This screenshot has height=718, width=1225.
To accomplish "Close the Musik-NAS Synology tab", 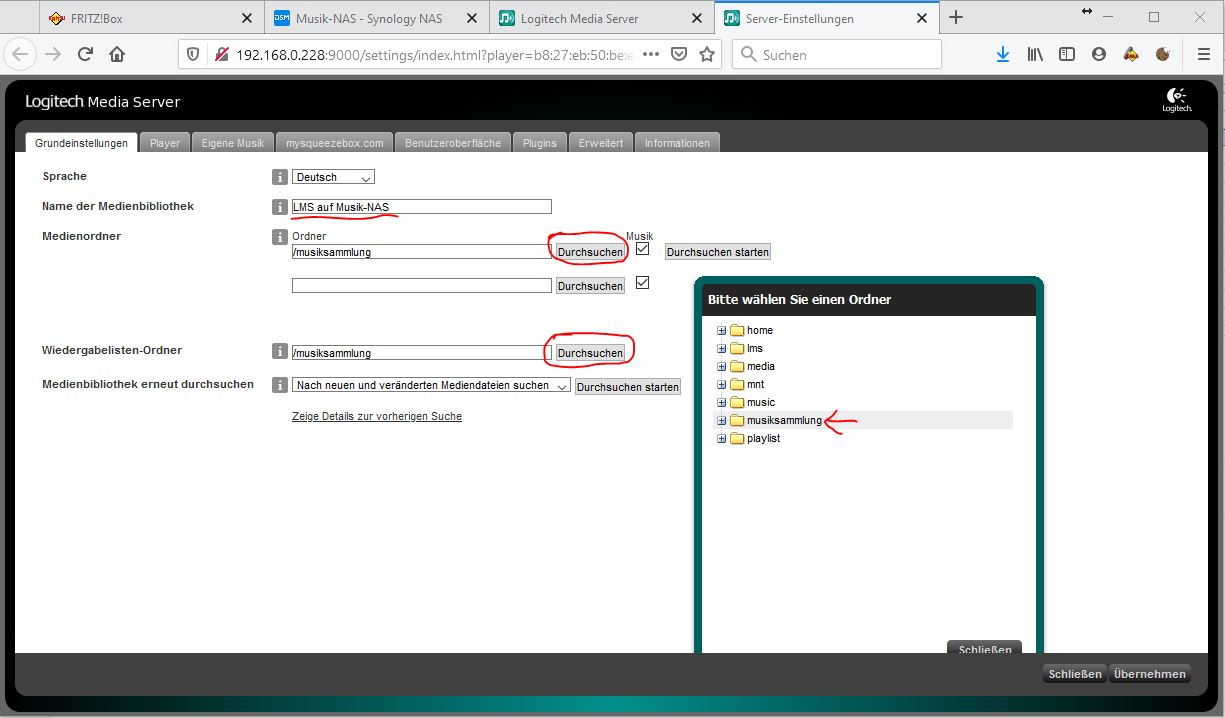I will (472, 18).
